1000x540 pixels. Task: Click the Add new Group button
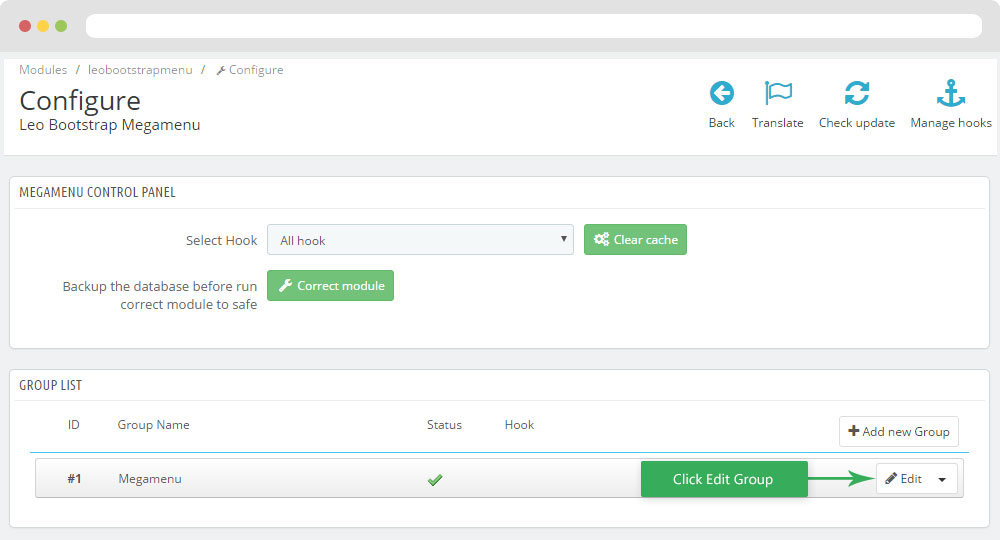click(x=898, y=431)
